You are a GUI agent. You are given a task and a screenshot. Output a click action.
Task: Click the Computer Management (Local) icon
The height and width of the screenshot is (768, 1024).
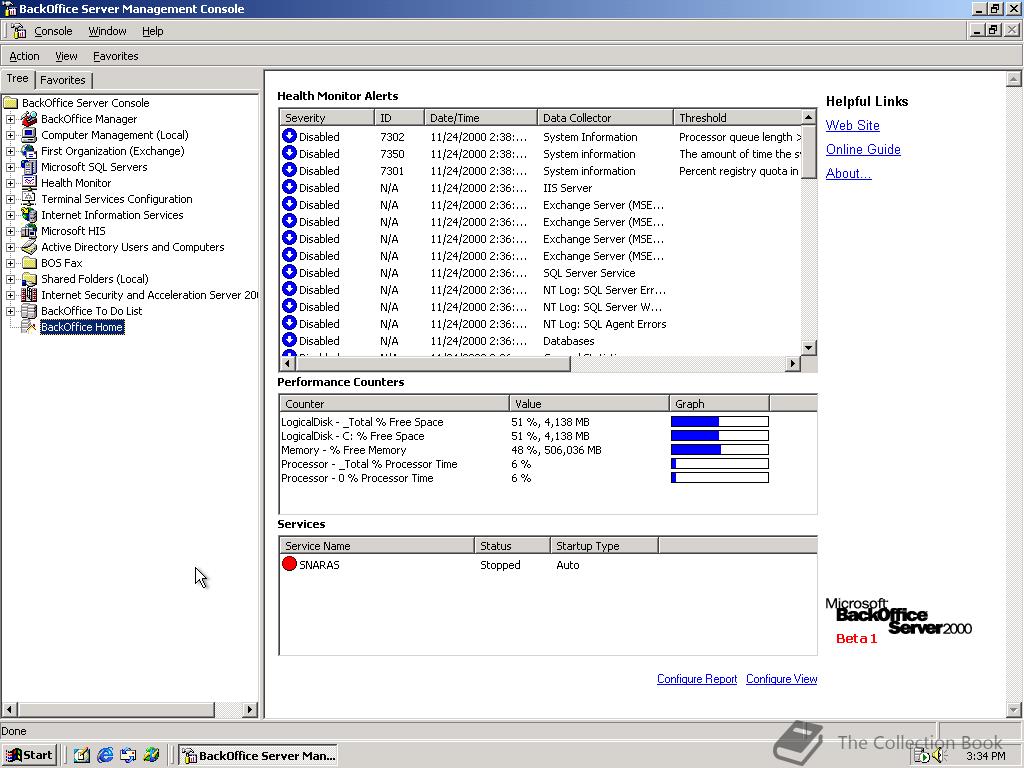[x=29, y=135]
